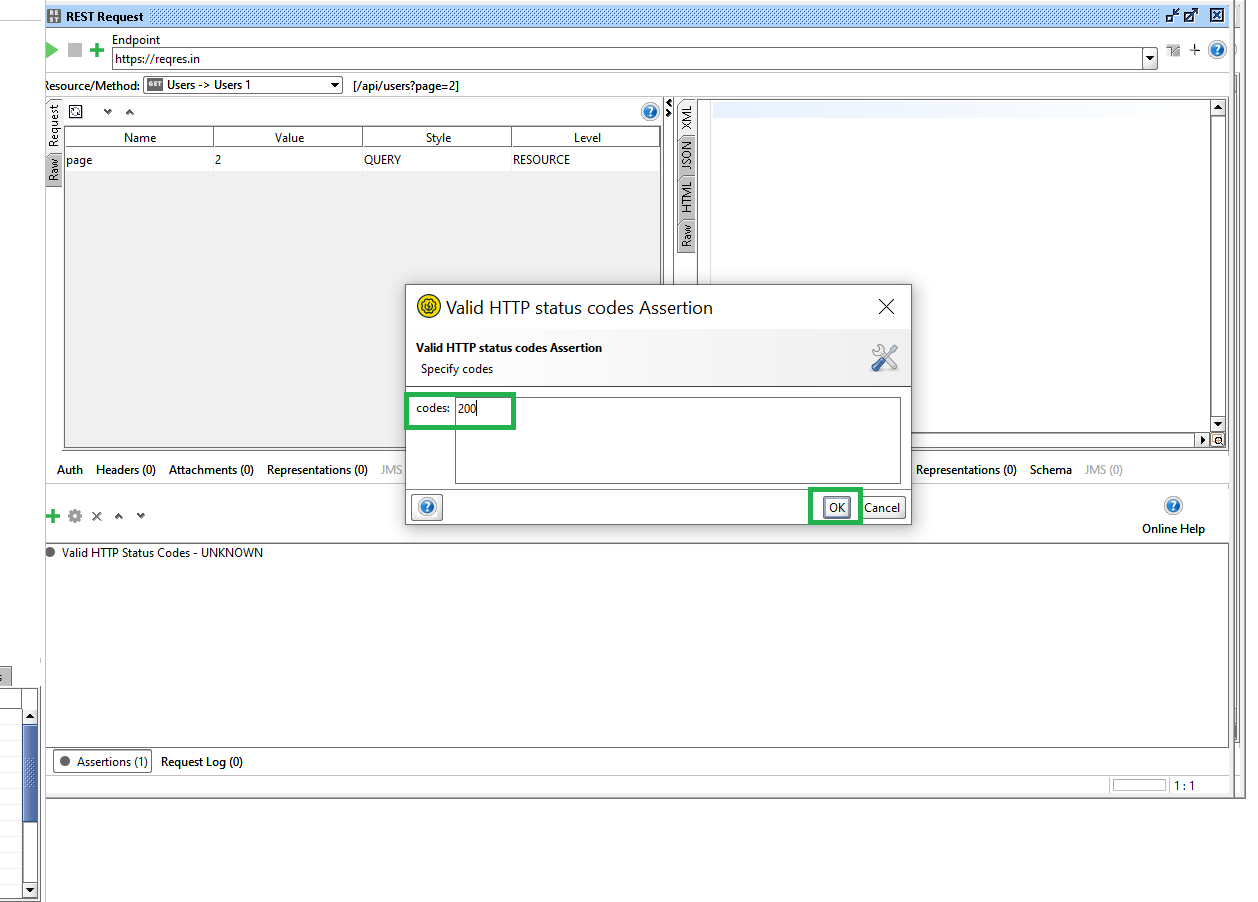Open the Online Help icon

tap(1173, 506)
